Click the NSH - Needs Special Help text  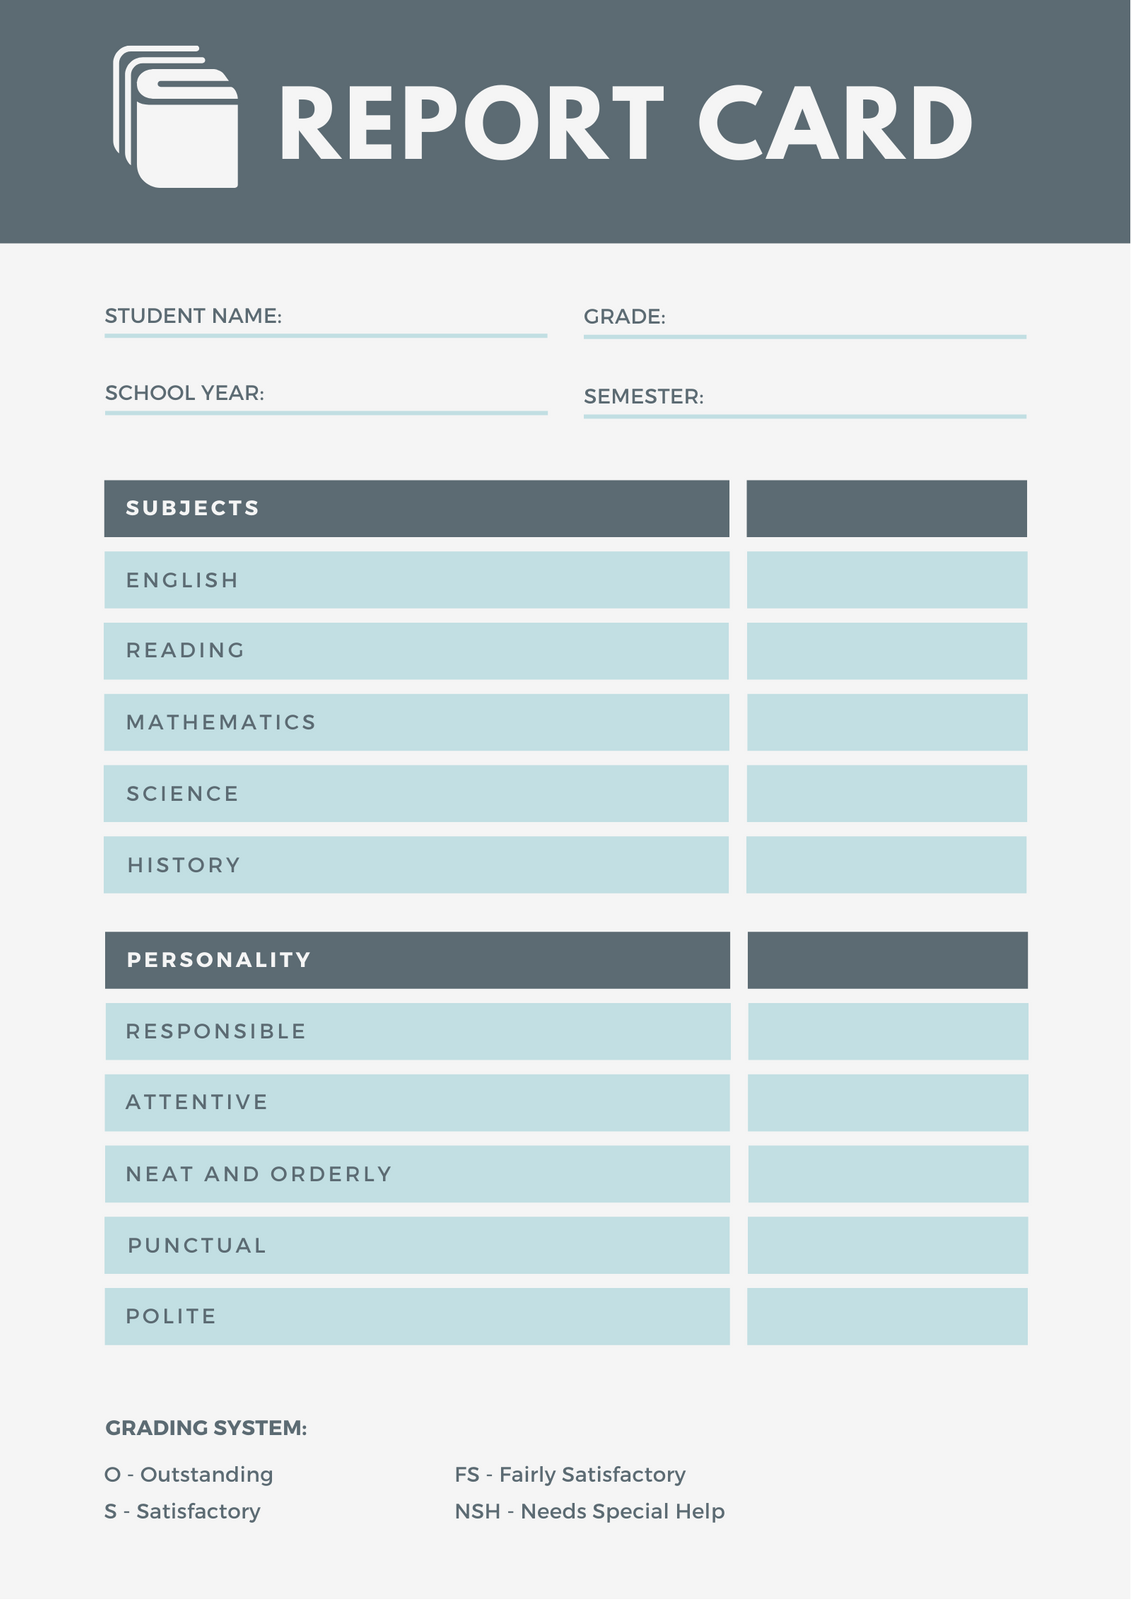590,1511
